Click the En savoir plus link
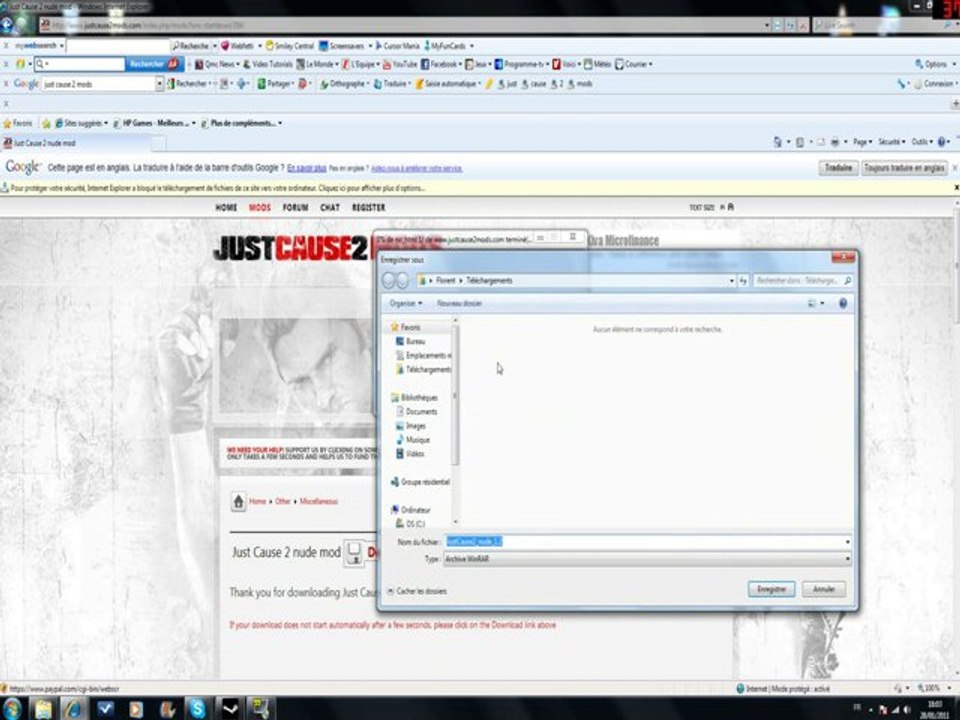Viewport: 960px width, 720px height. [x=306, y=168]
